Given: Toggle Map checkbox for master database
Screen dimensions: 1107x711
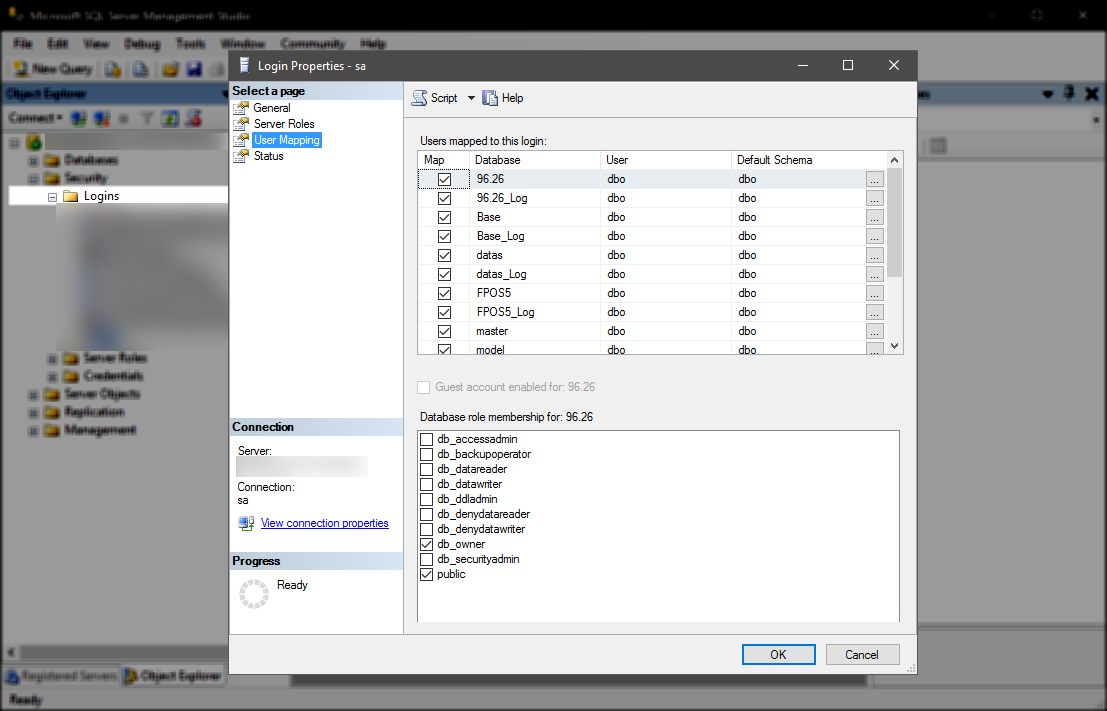Looking at the screenshot, I should pyautogui.click(x=444, y=332).
